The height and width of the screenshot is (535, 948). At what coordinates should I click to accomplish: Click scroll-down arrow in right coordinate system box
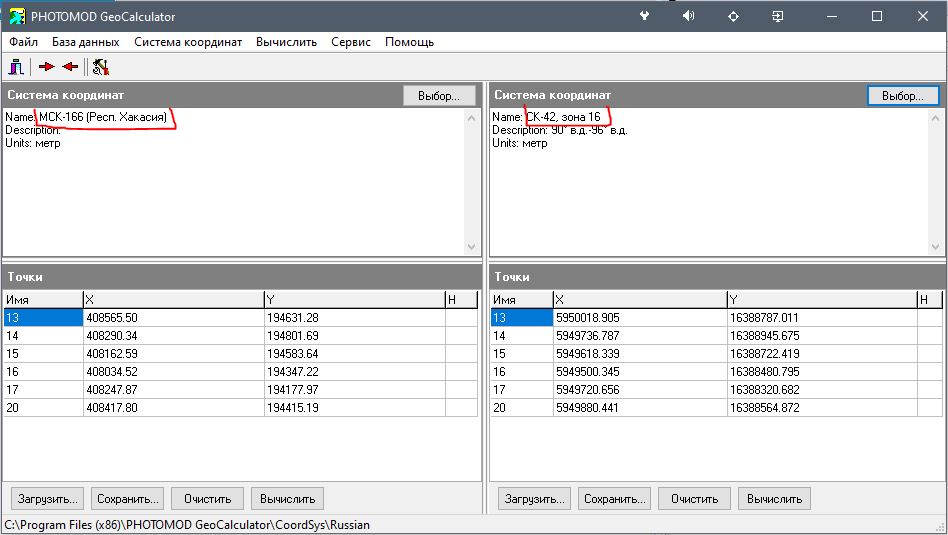935,247
